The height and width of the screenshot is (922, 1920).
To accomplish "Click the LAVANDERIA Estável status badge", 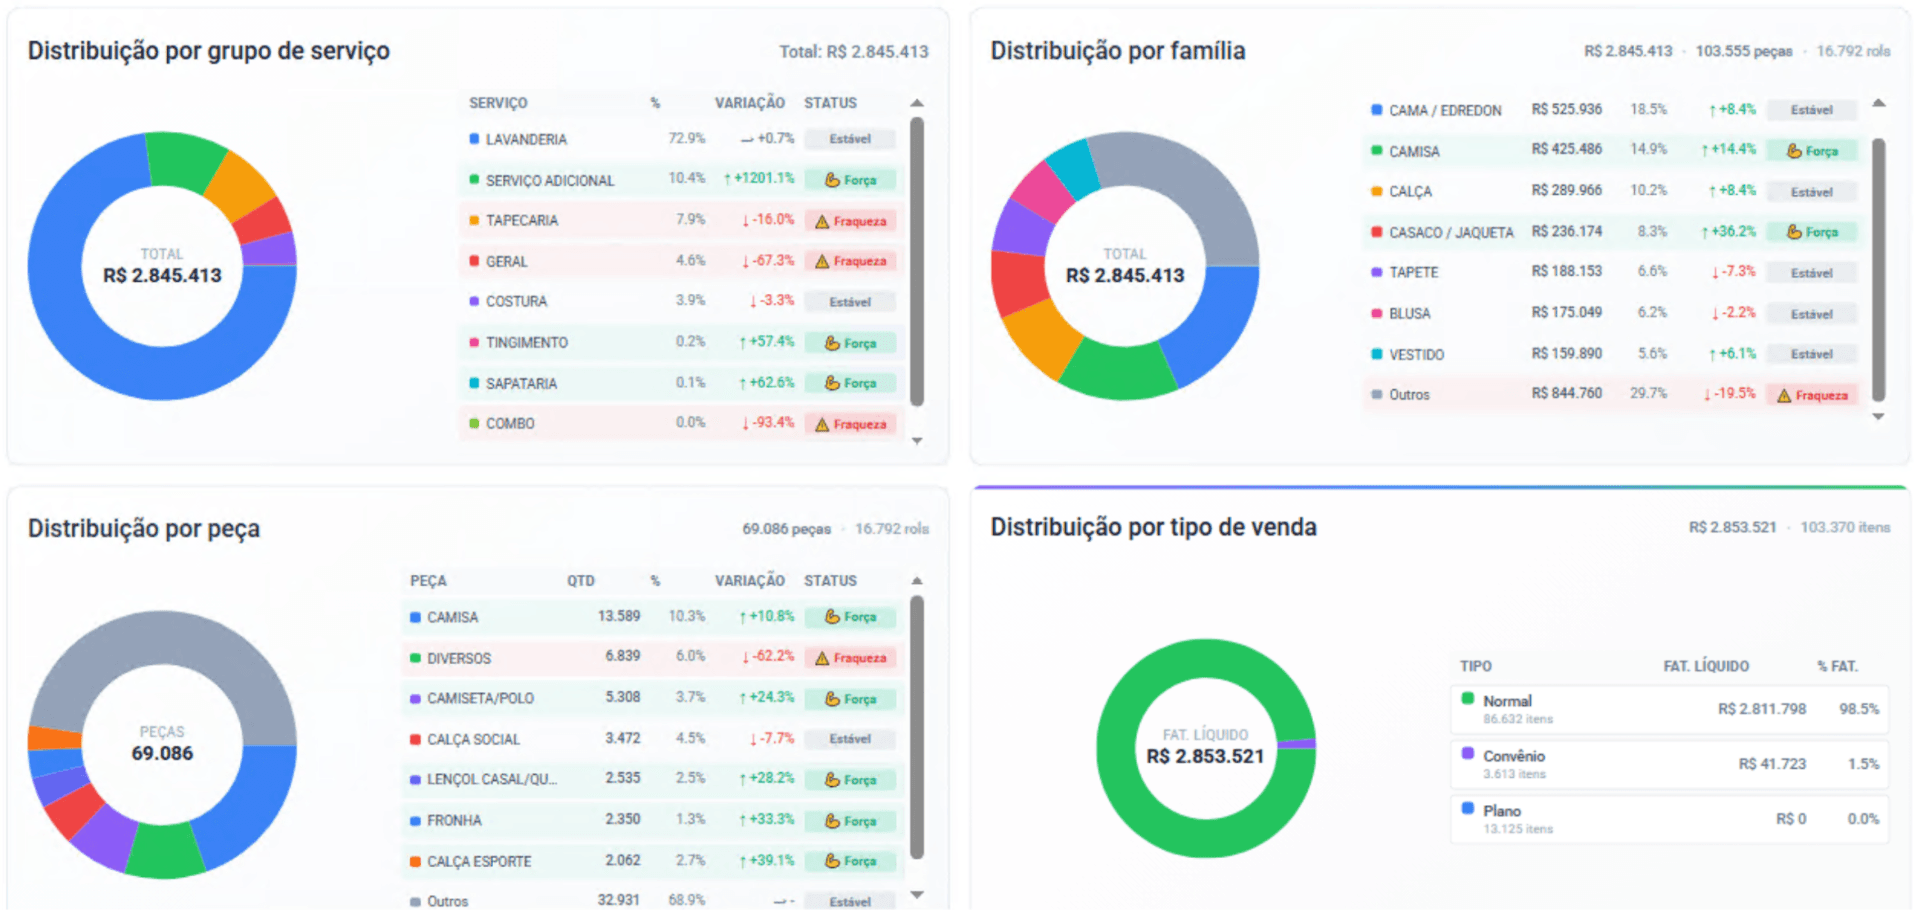I will click(850, 139).
